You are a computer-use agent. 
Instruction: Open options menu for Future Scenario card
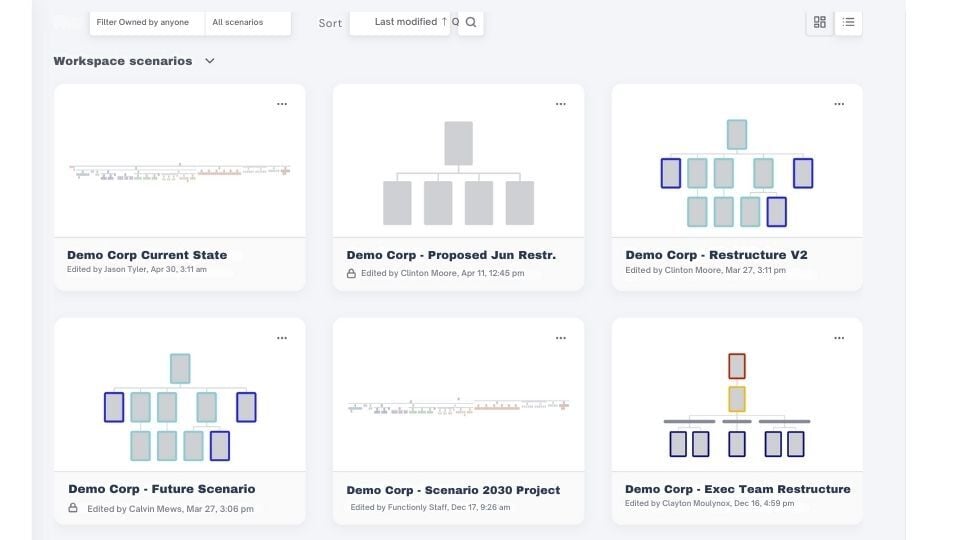(282, 338)
